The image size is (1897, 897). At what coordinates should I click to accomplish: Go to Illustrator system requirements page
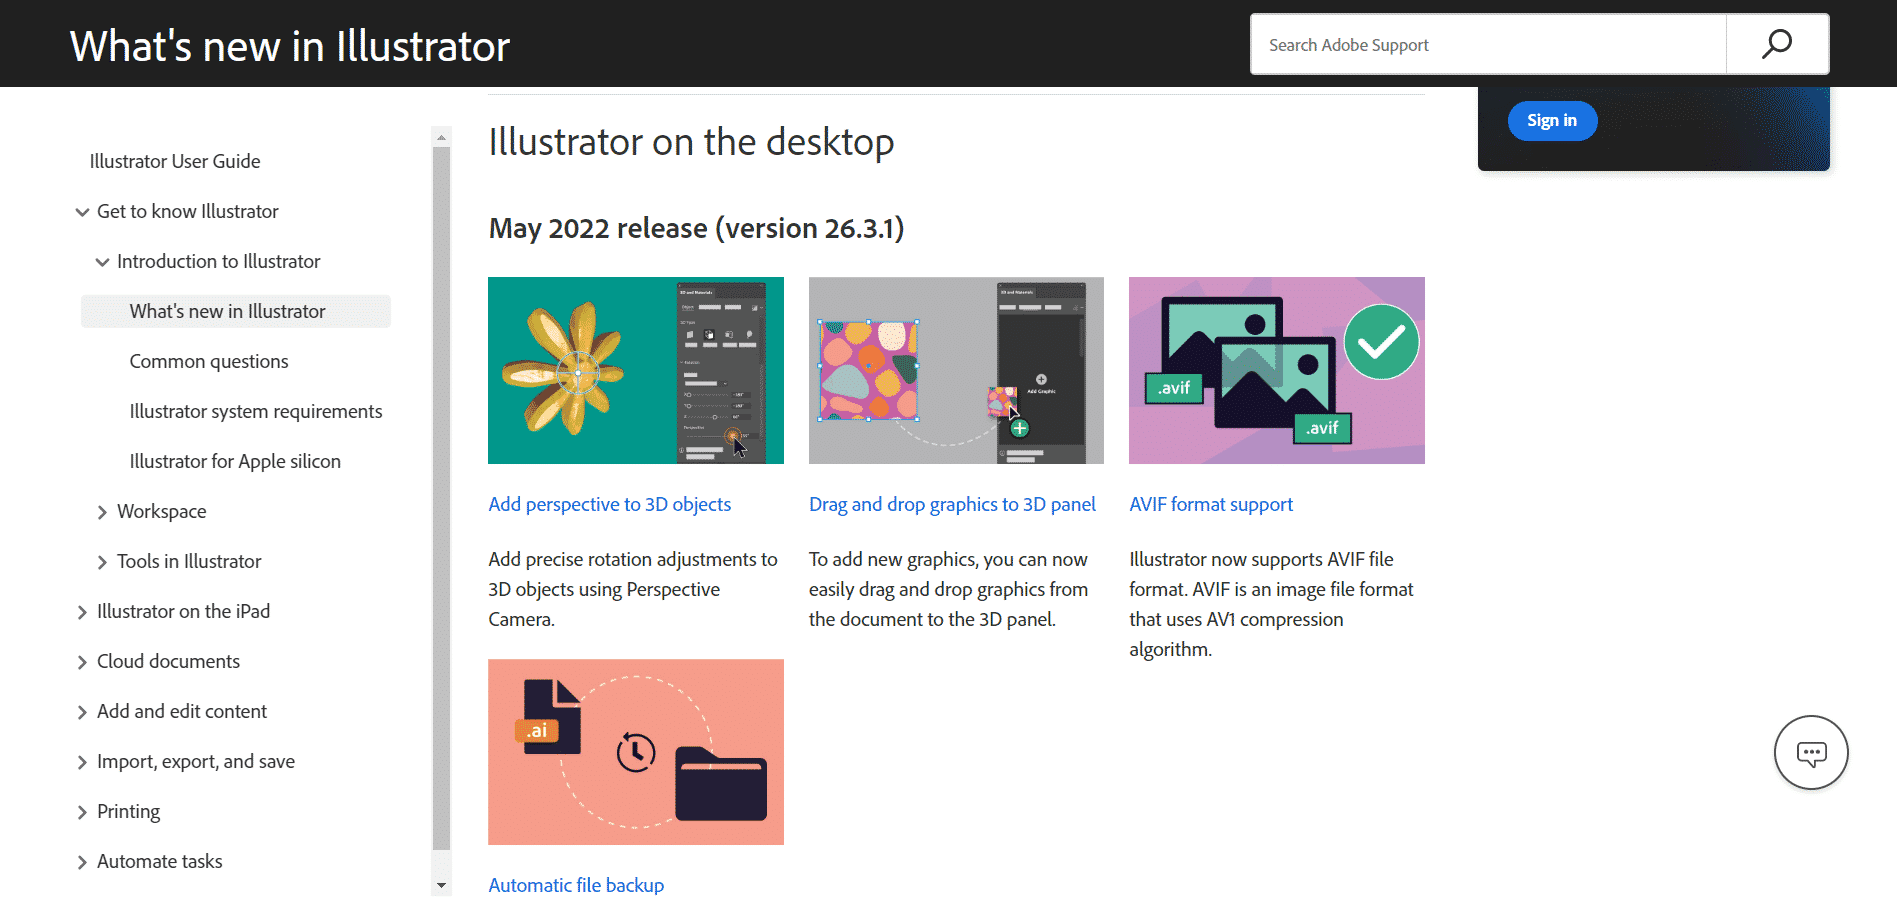[x=255, y=411]
